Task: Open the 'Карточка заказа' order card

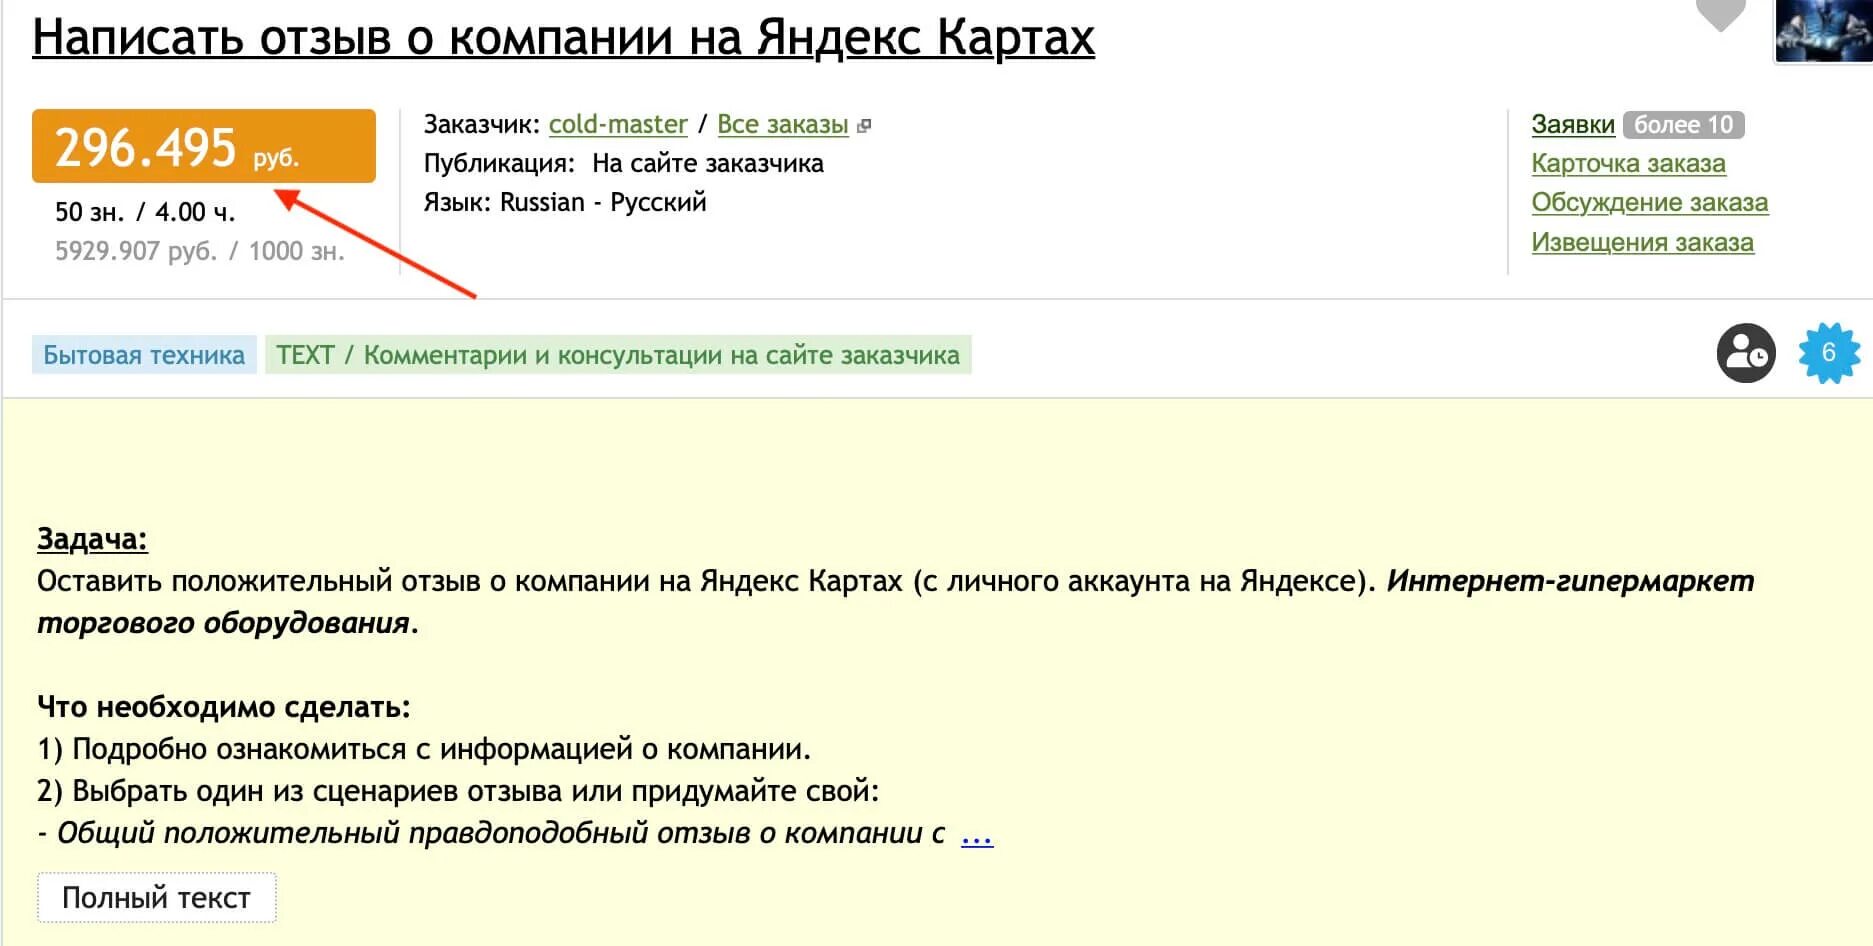Action: (1626, 163)
